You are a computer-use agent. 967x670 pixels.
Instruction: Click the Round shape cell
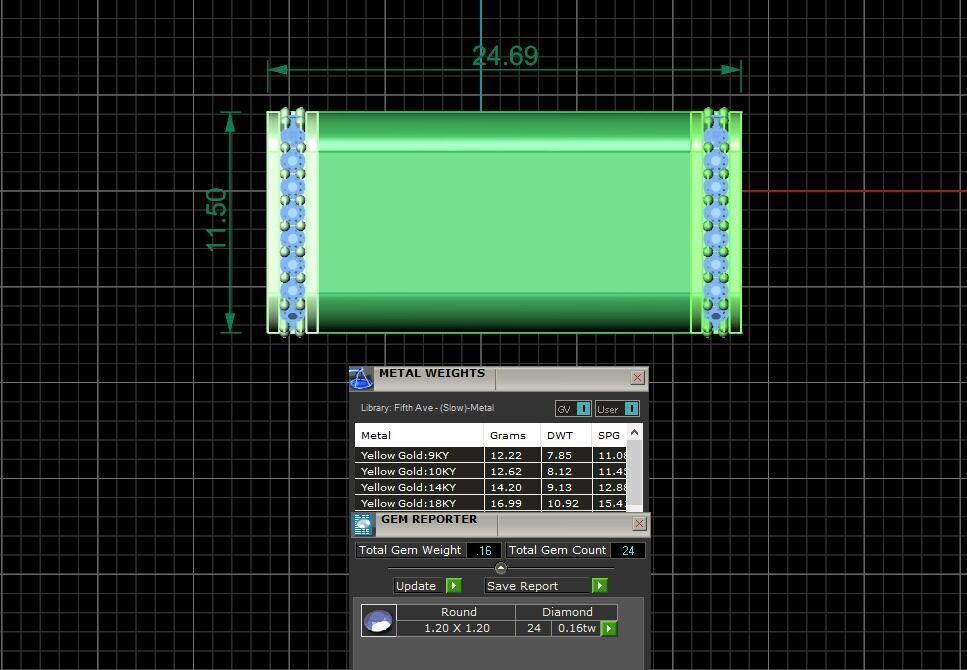click(x=458, y=612)
